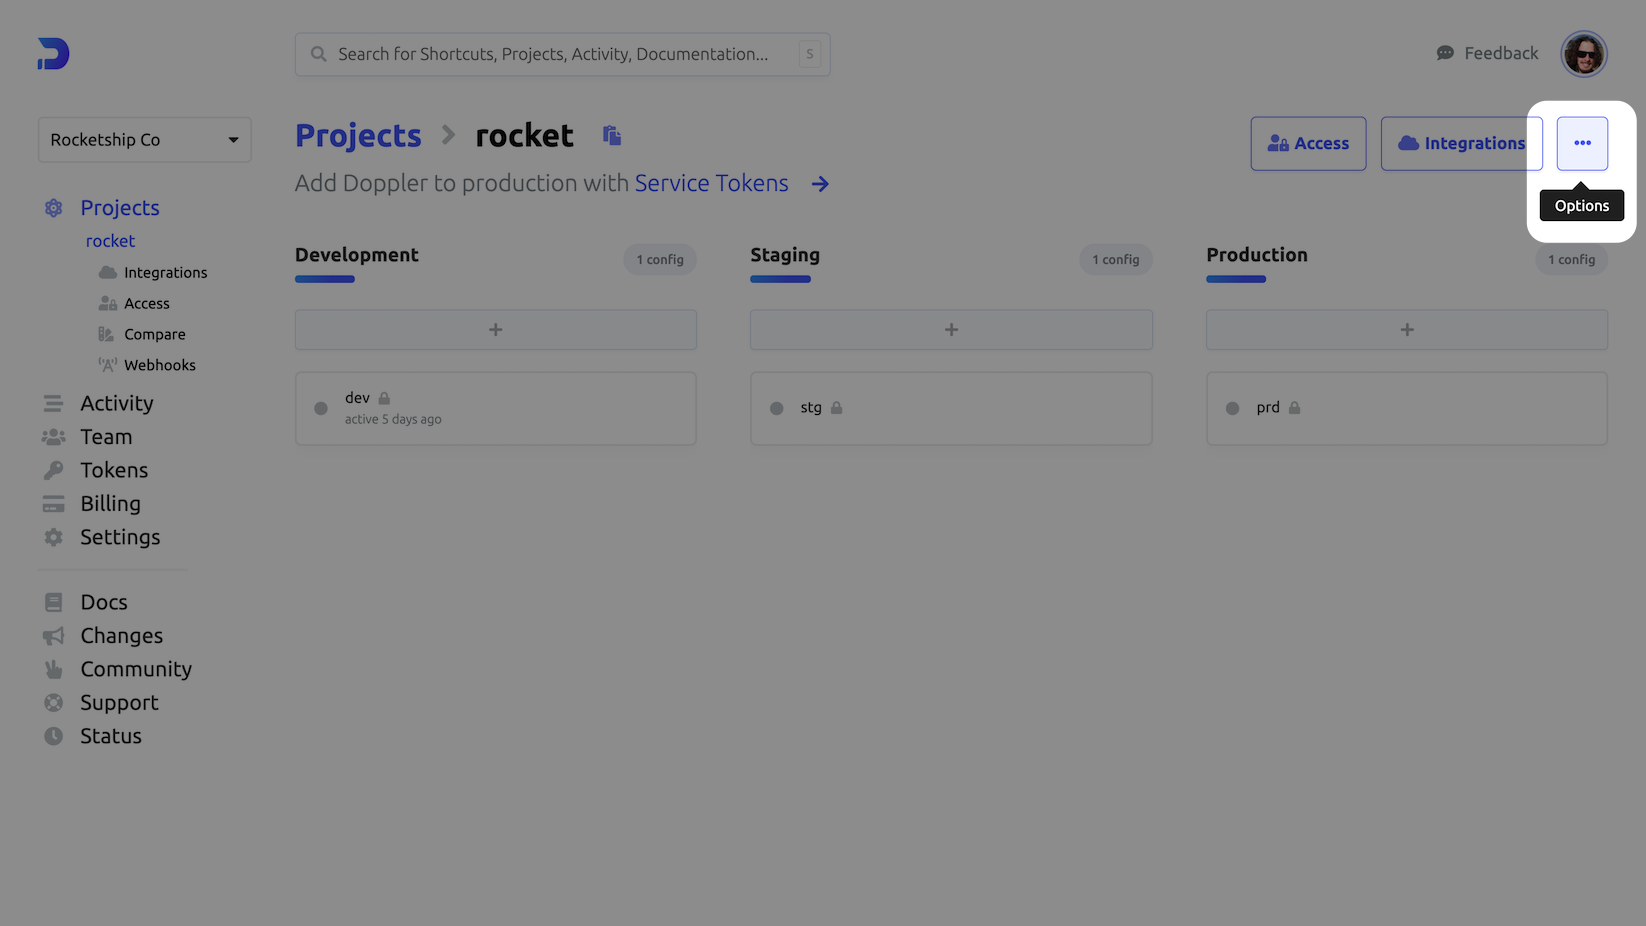Click the Doppler logo icon
This screenshot has height=926, width=1646.
(53, 54)
